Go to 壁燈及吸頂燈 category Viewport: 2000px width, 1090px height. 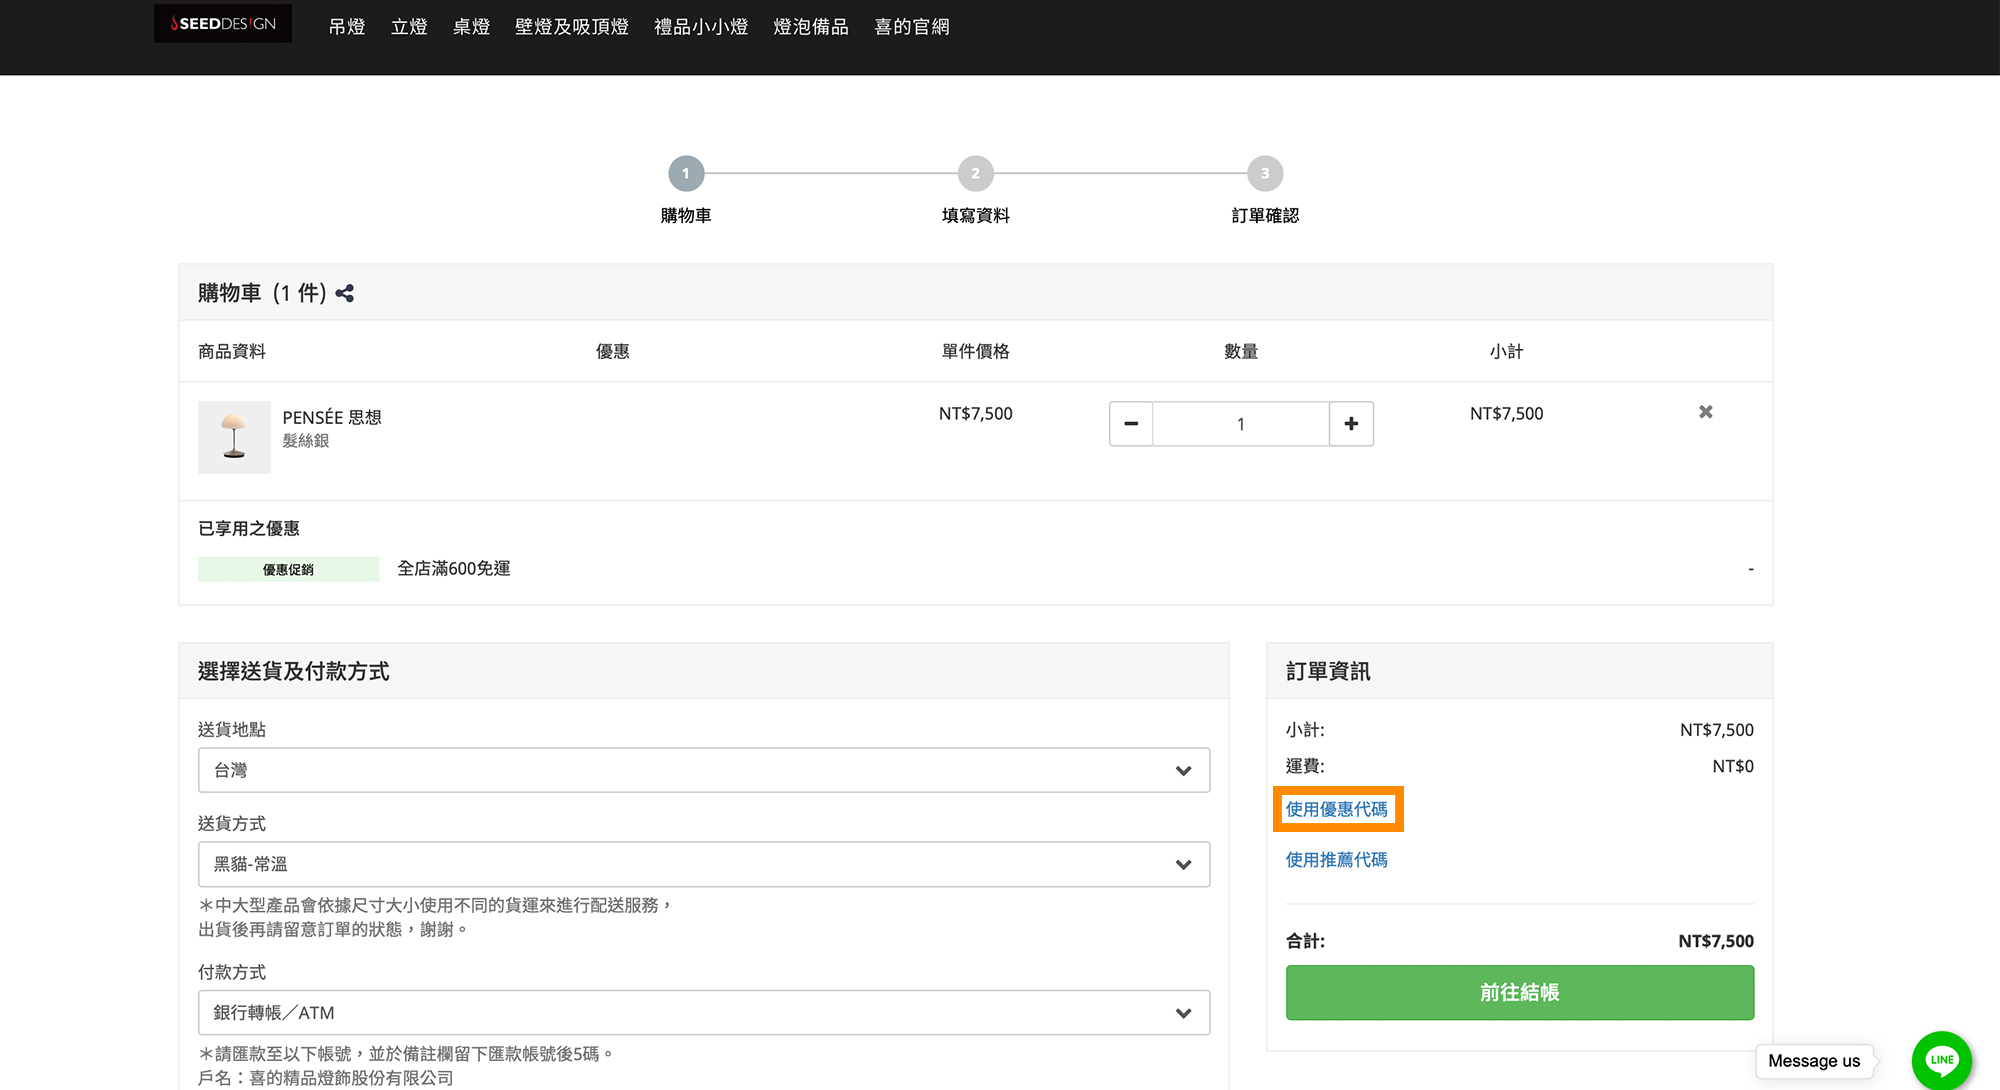[571, 27]
